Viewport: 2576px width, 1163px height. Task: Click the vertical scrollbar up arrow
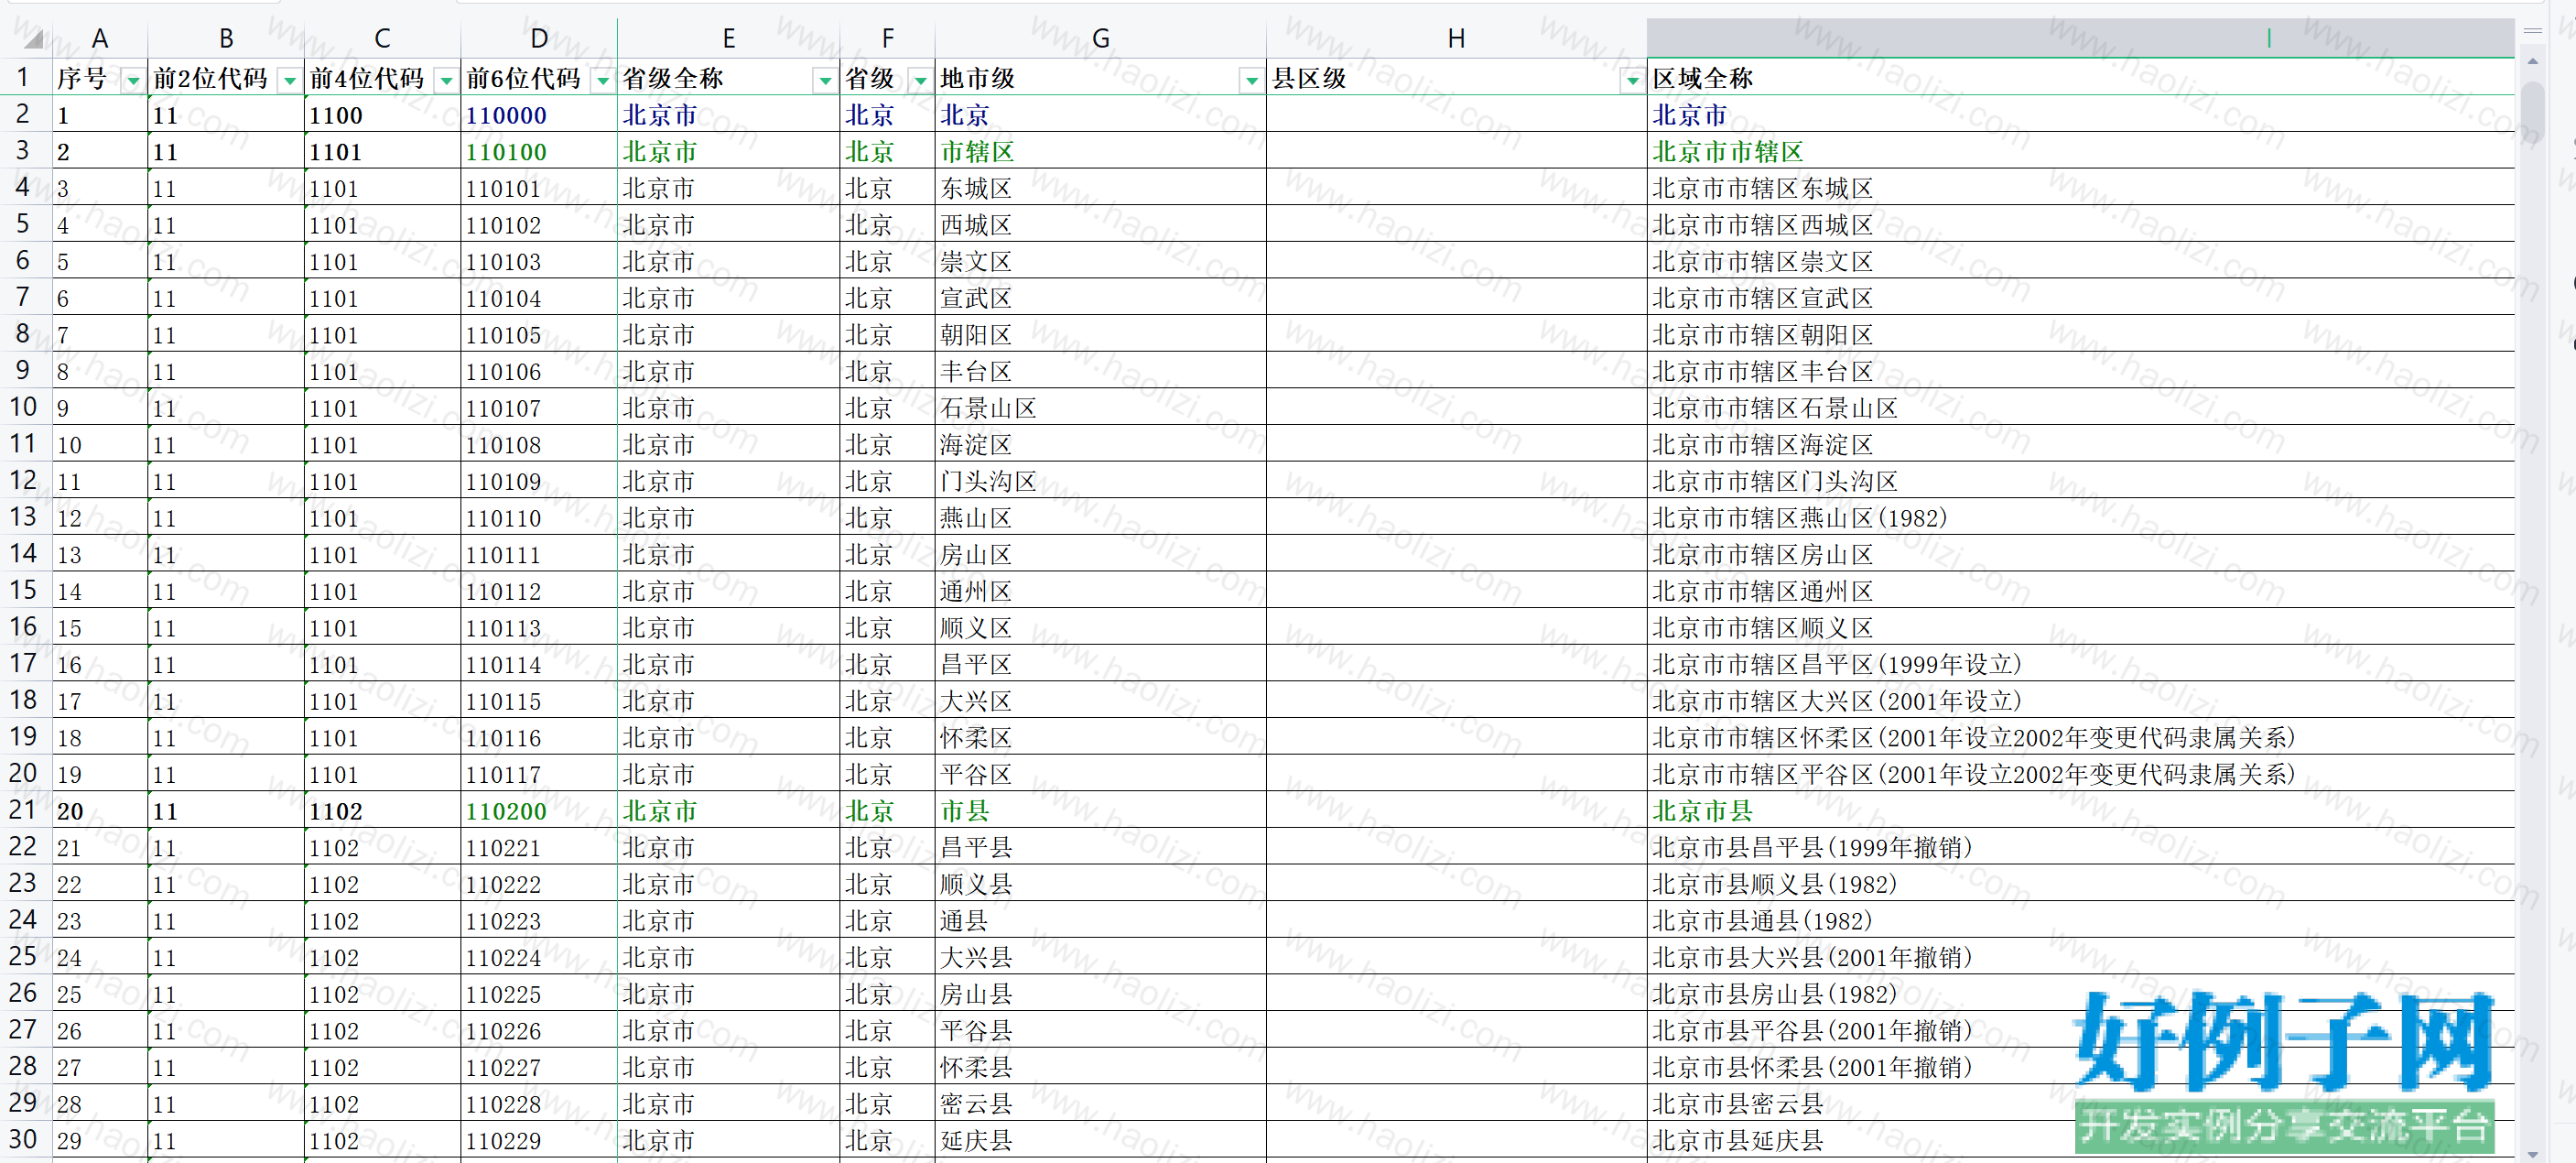point(2533,62)
